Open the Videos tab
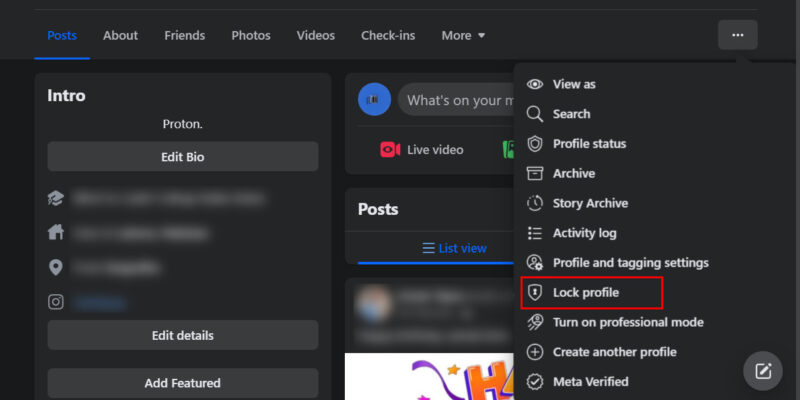The image size is (800, 400). tap(316, 36)
